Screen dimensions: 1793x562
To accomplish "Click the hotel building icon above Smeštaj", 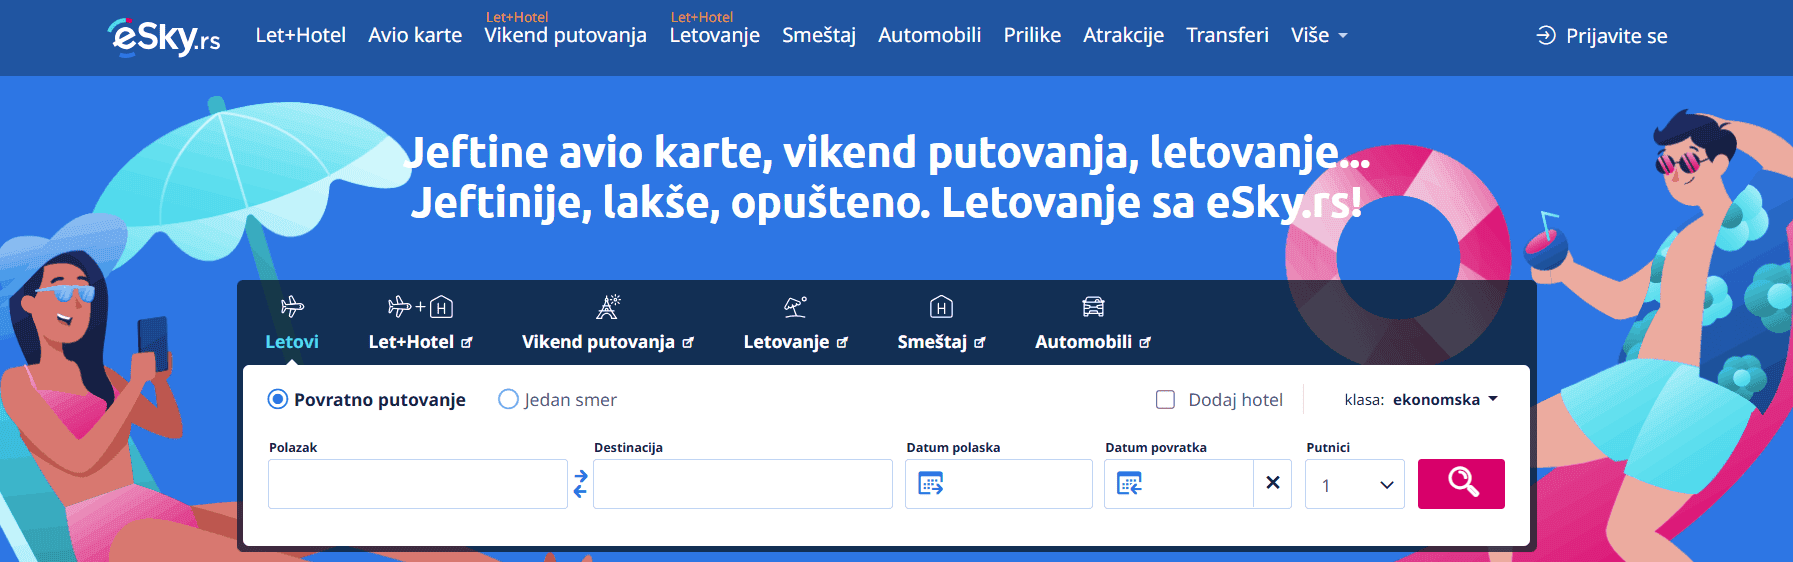I will click(941, 306).
